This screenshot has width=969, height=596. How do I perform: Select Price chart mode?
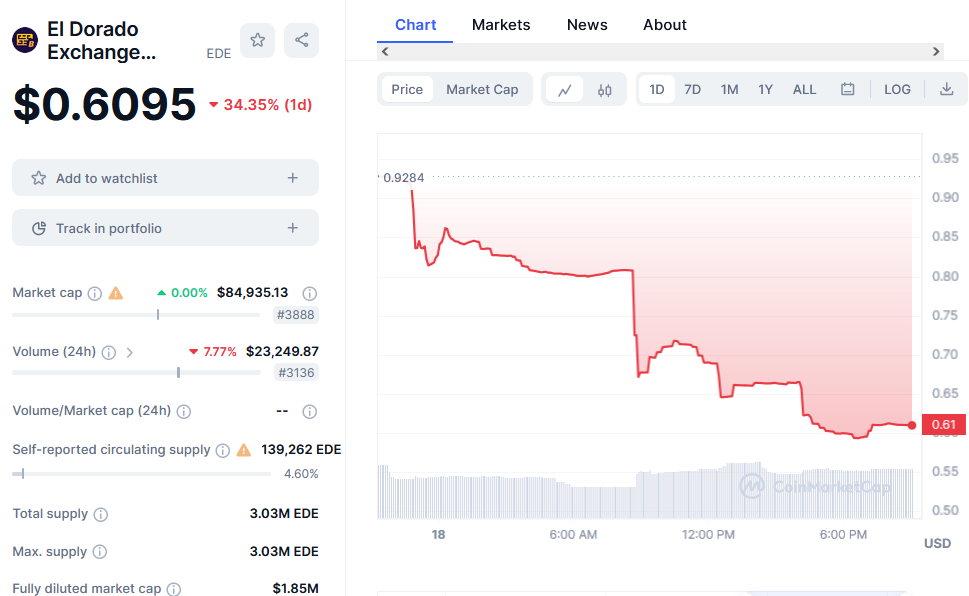(407, 90)
